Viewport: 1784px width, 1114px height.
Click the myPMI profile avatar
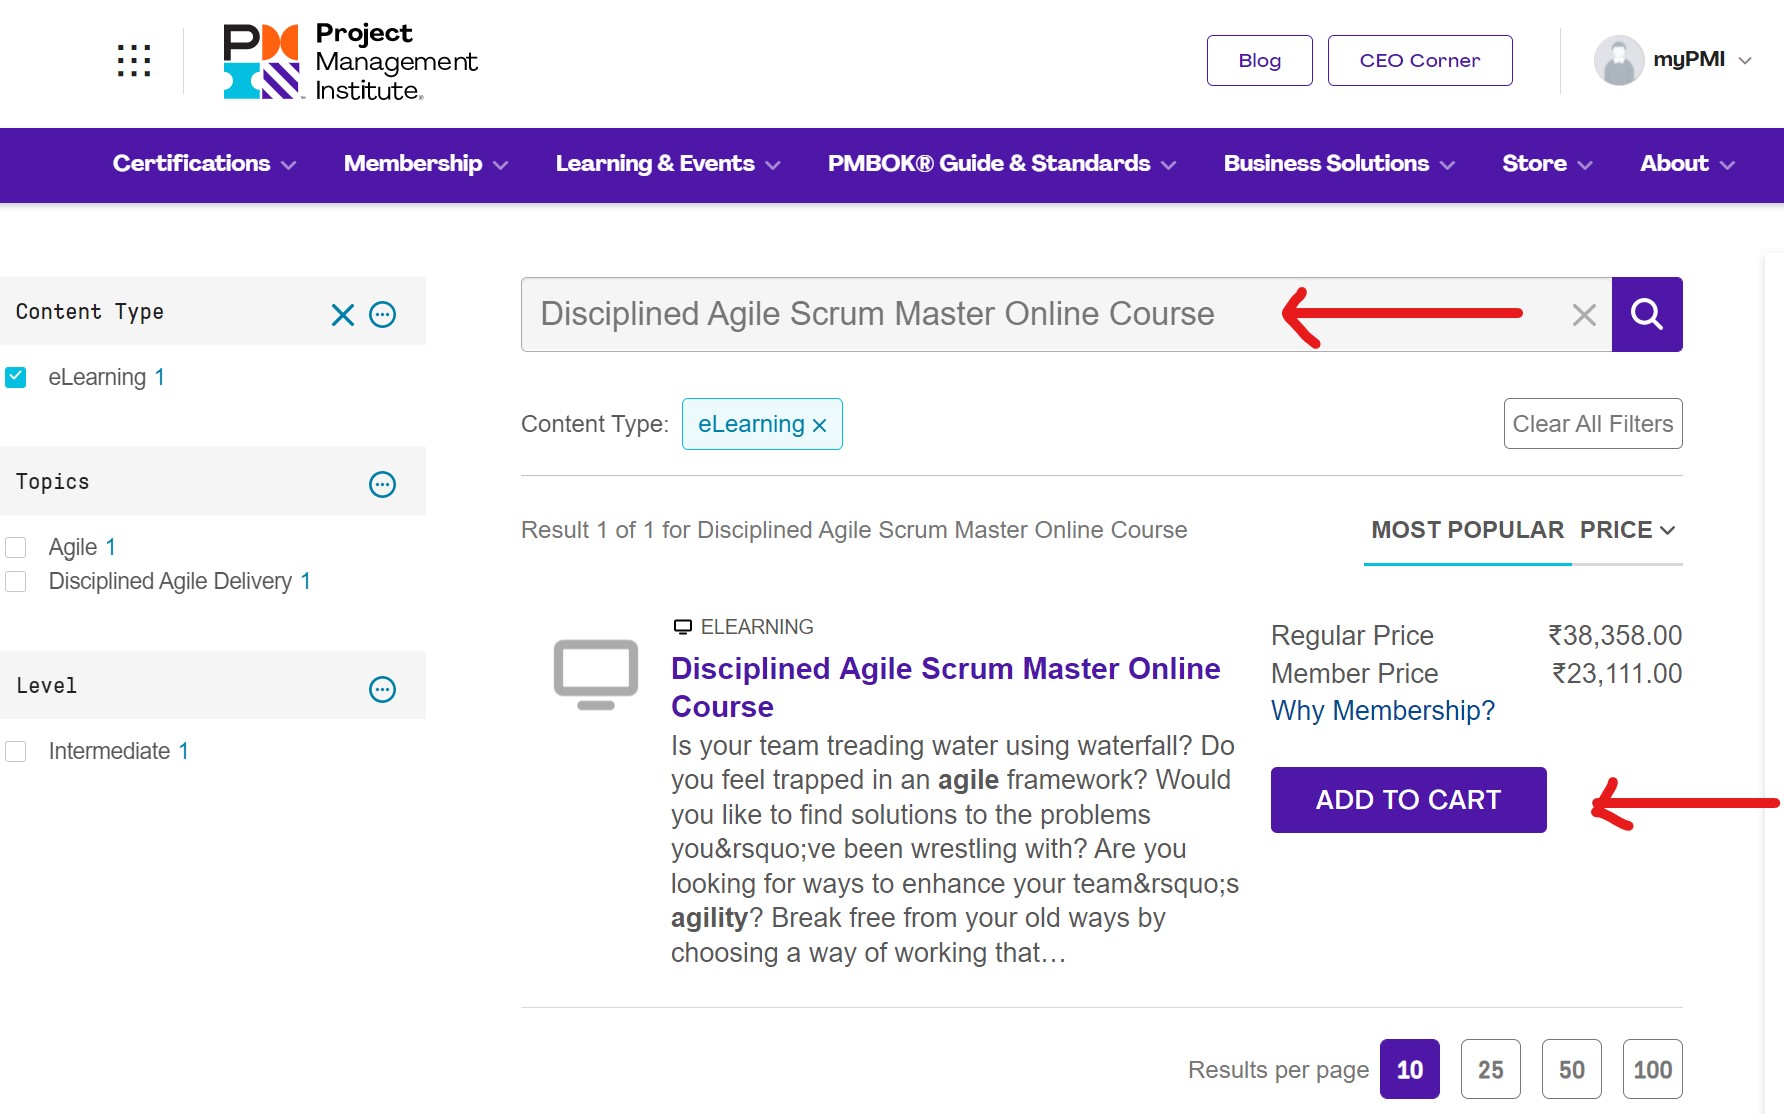(1618, 61)
